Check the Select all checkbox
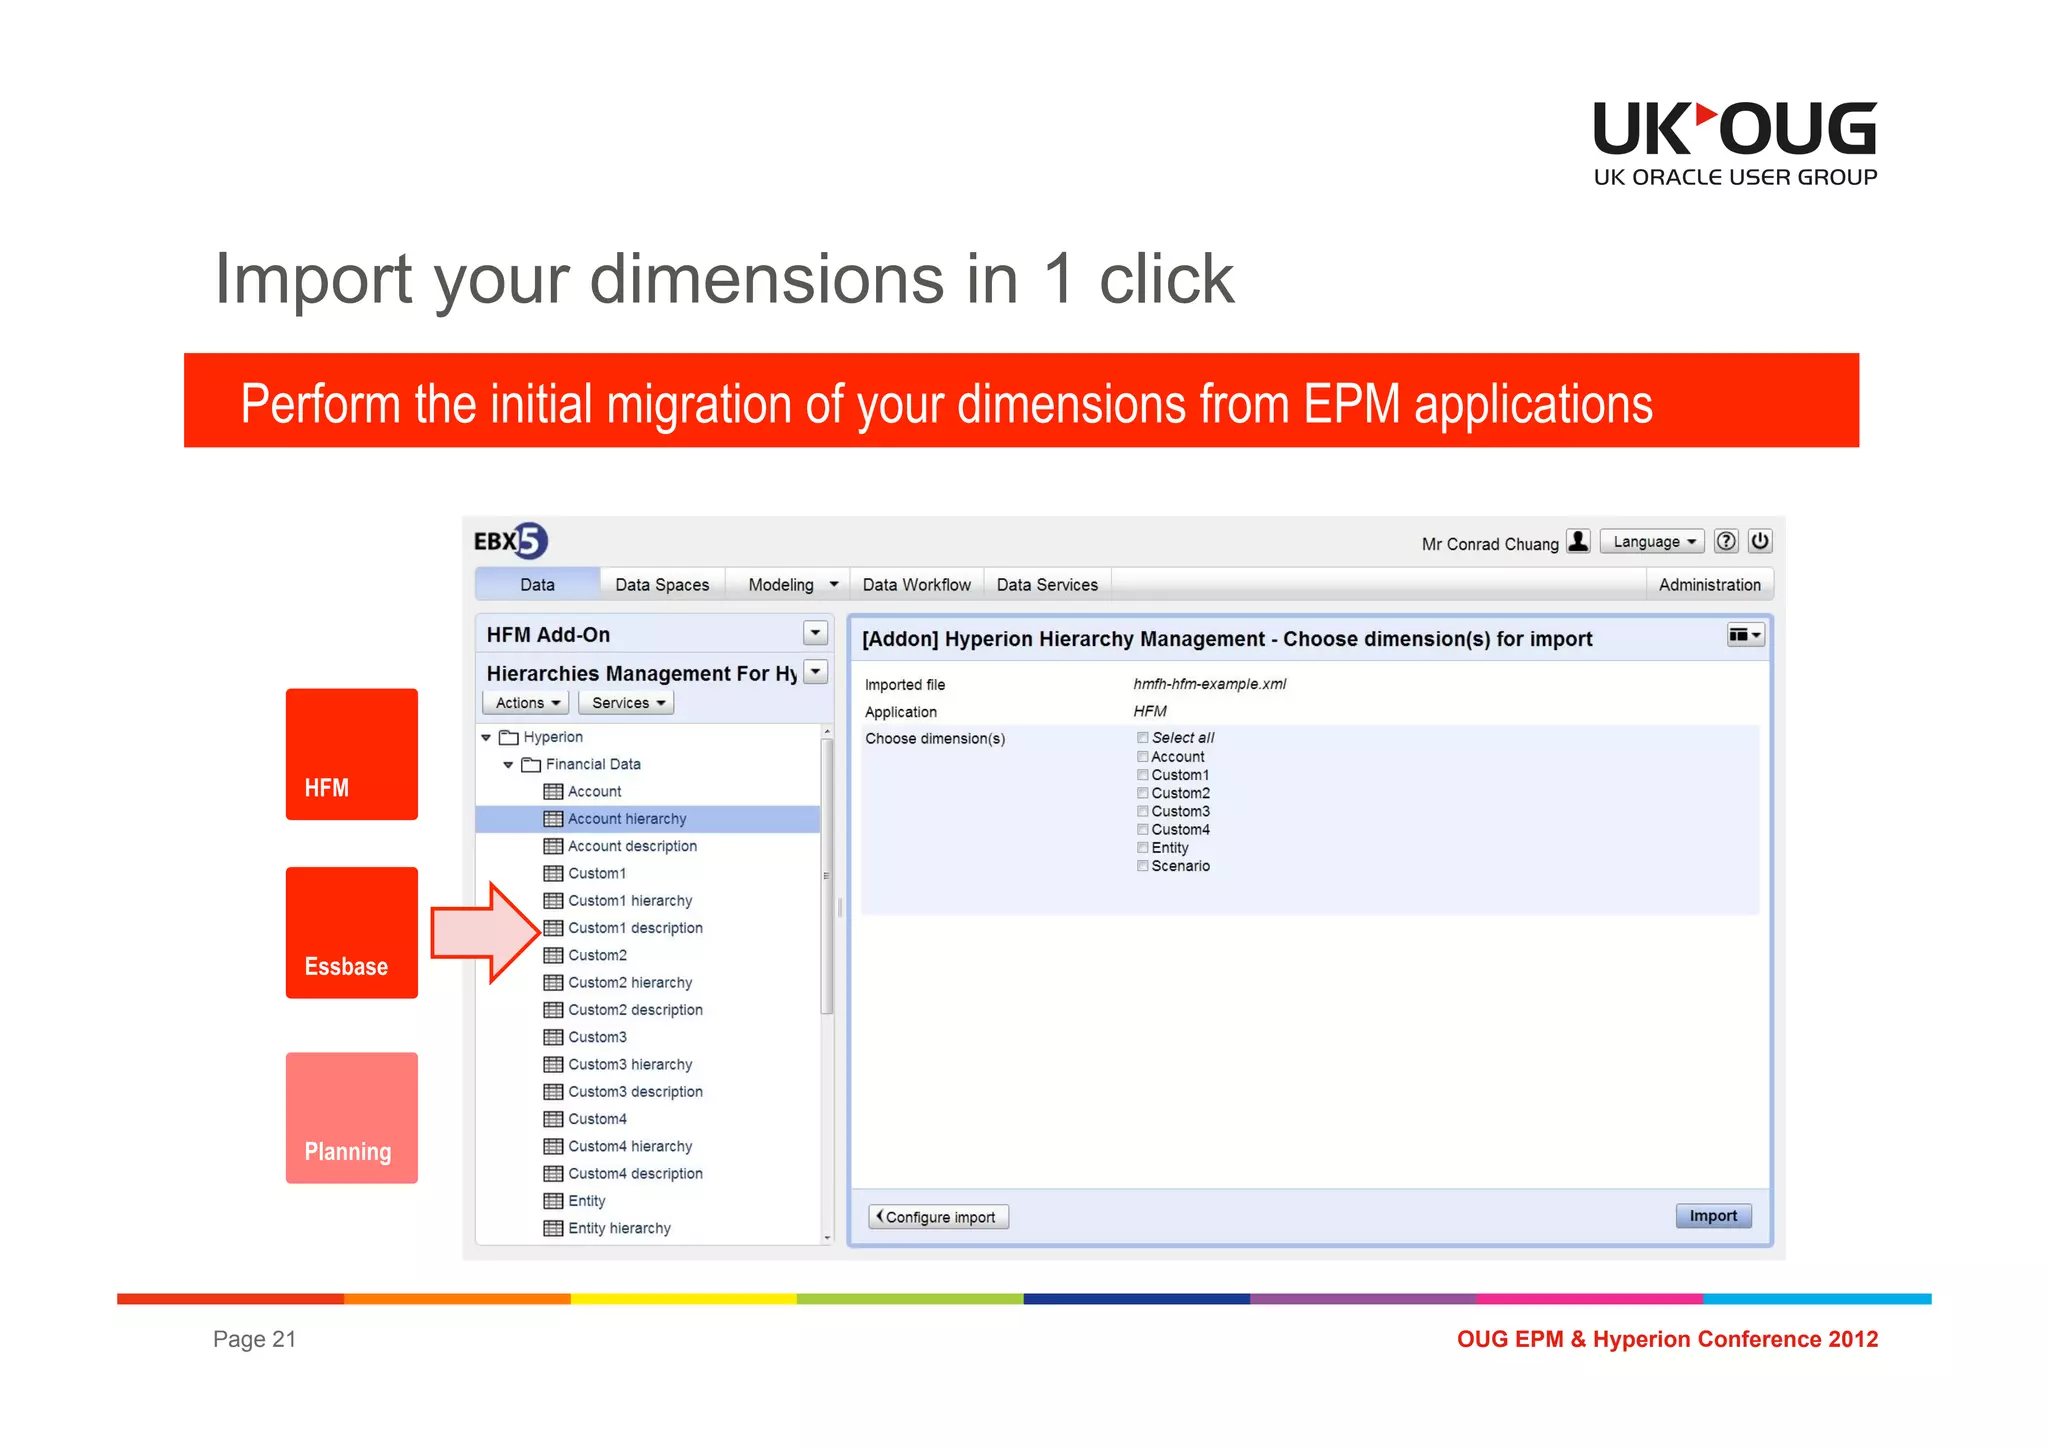Screen dimensions: 2048x1447 [x=1142, y=738]
